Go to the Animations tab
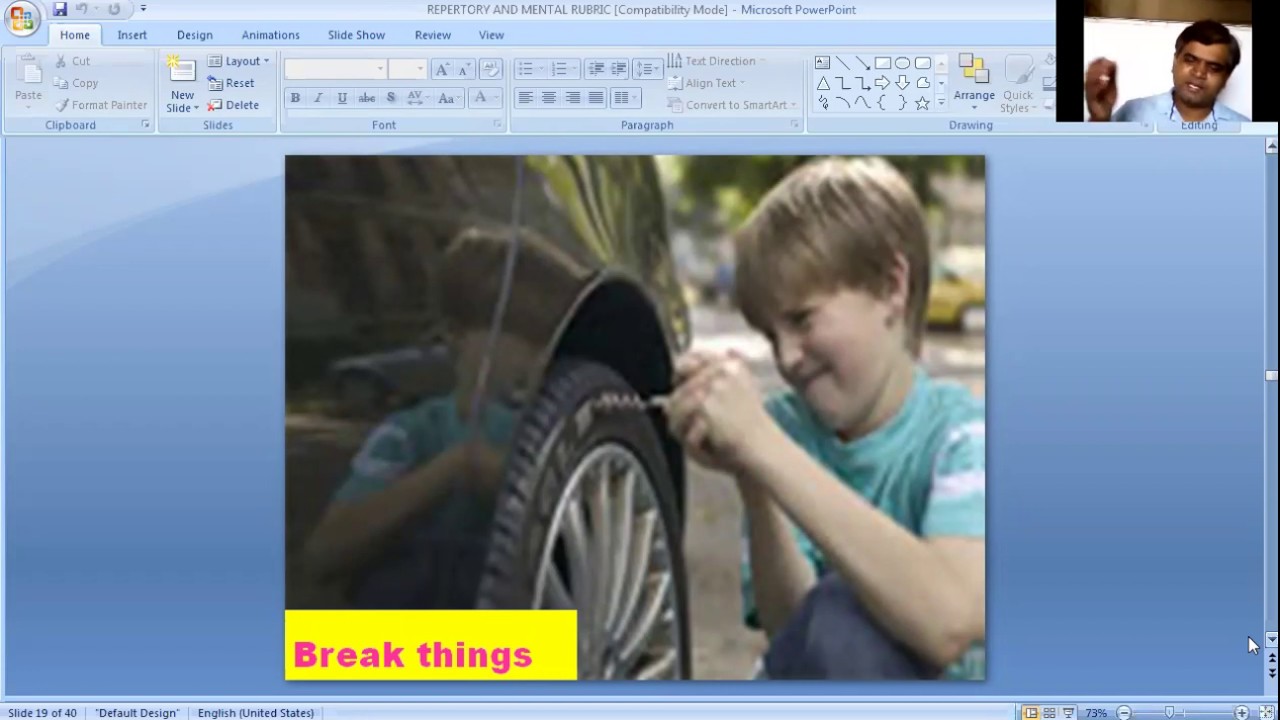This screenshot has height=720, width=1280. (x=270, y=35)
